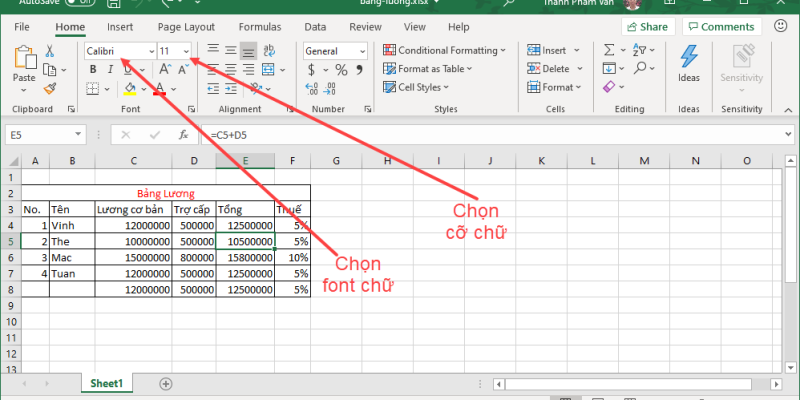This screenshot has height=400, width=800.
Task: Click the Insert Function fx icon
Action: pos(183,134)
